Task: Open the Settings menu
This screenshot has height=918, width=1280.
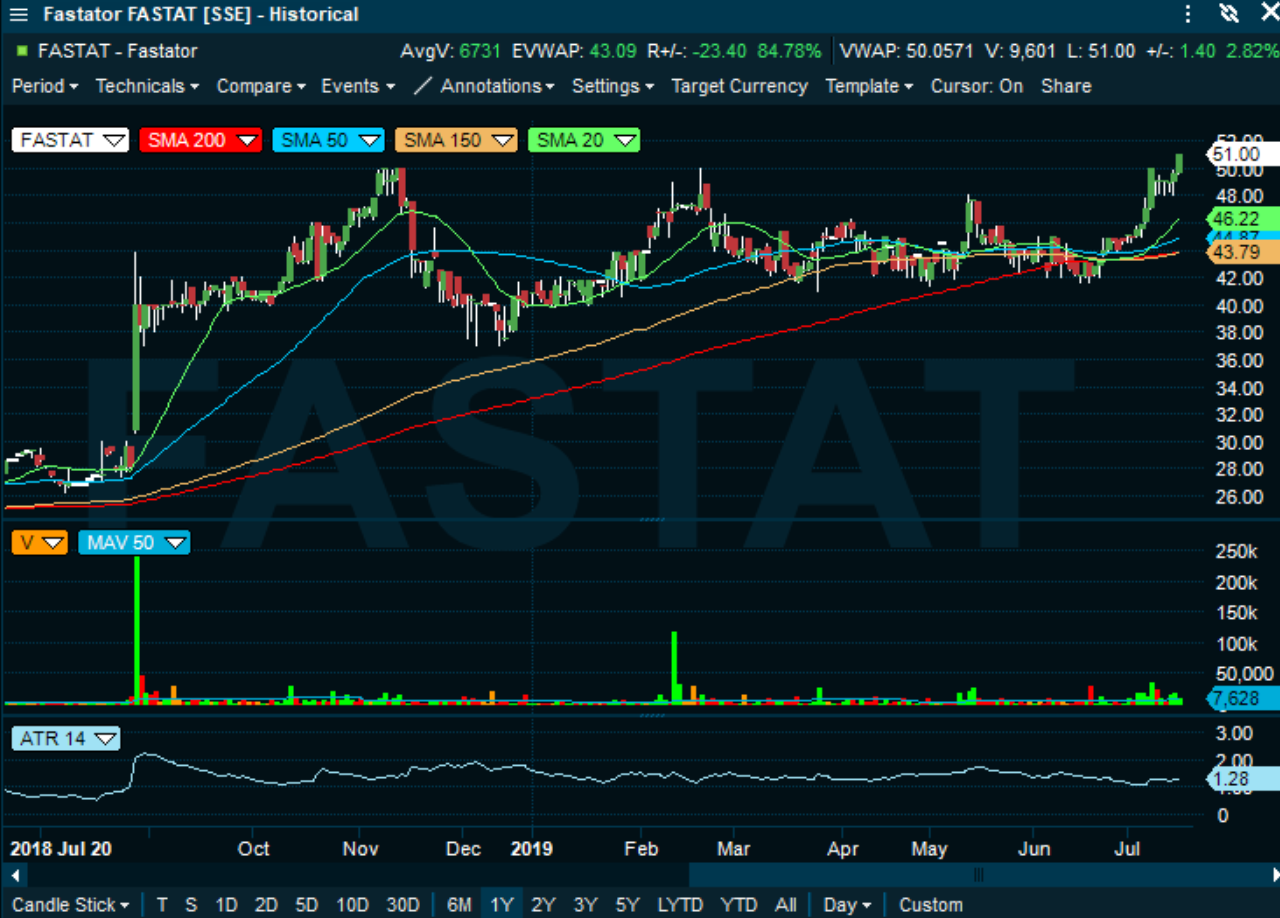Action: tap(613, 86)
